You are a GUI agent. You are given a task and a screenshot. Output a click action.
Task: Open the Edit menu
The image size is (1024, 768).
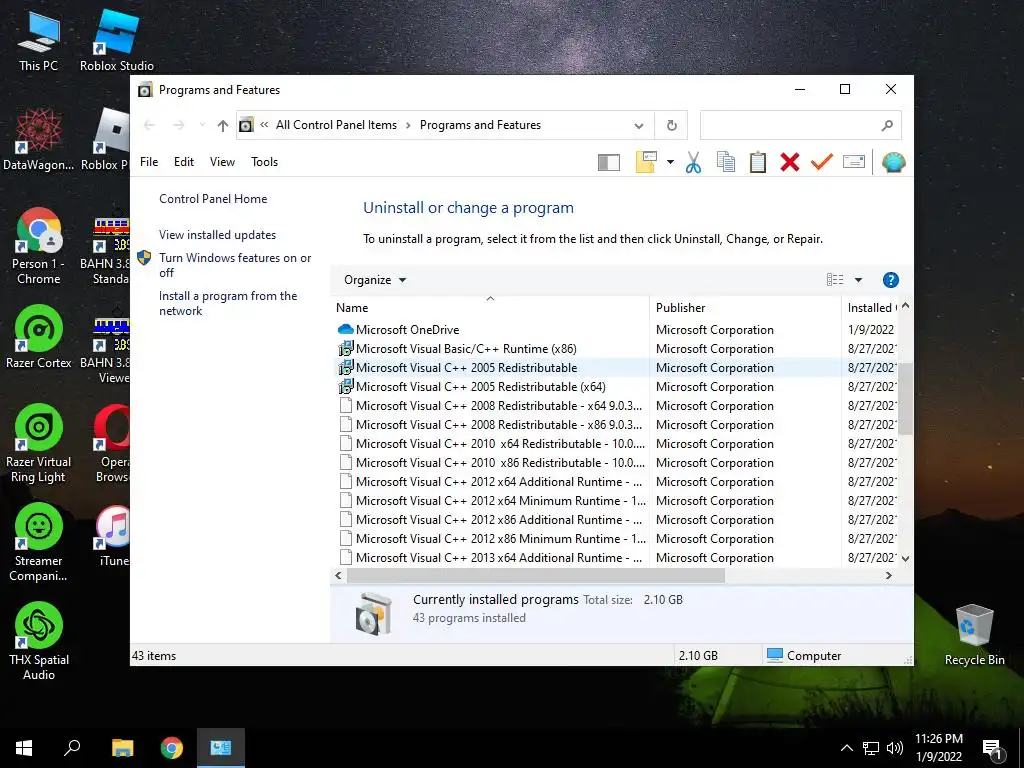tap(184, 162)
